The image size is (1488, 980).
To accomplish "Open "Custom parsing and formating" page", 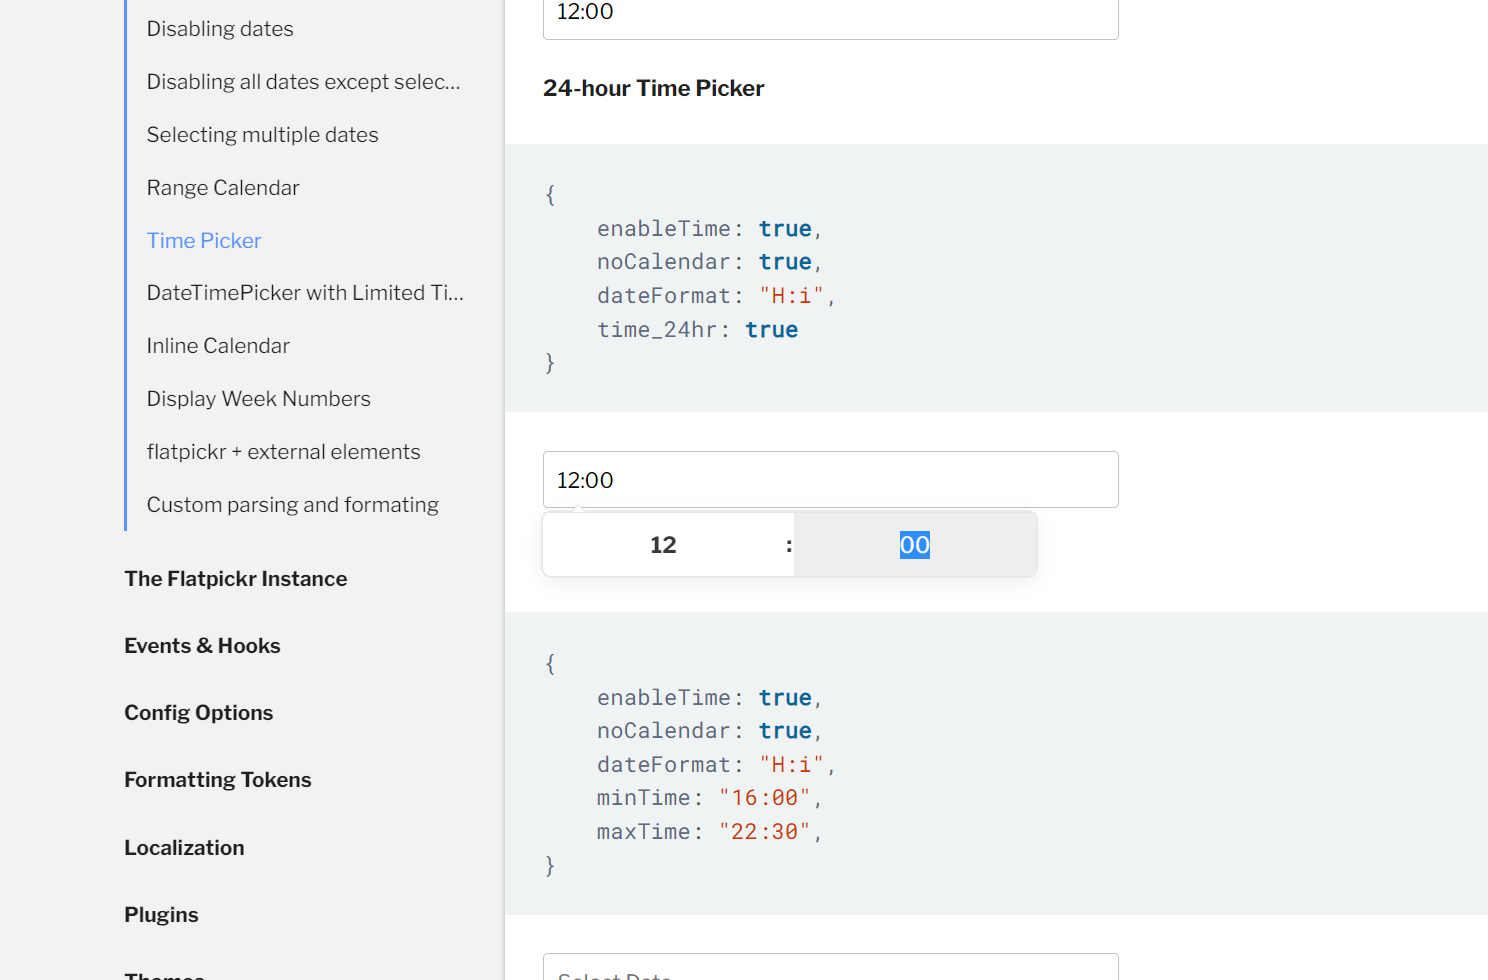I will pos(292,504).
